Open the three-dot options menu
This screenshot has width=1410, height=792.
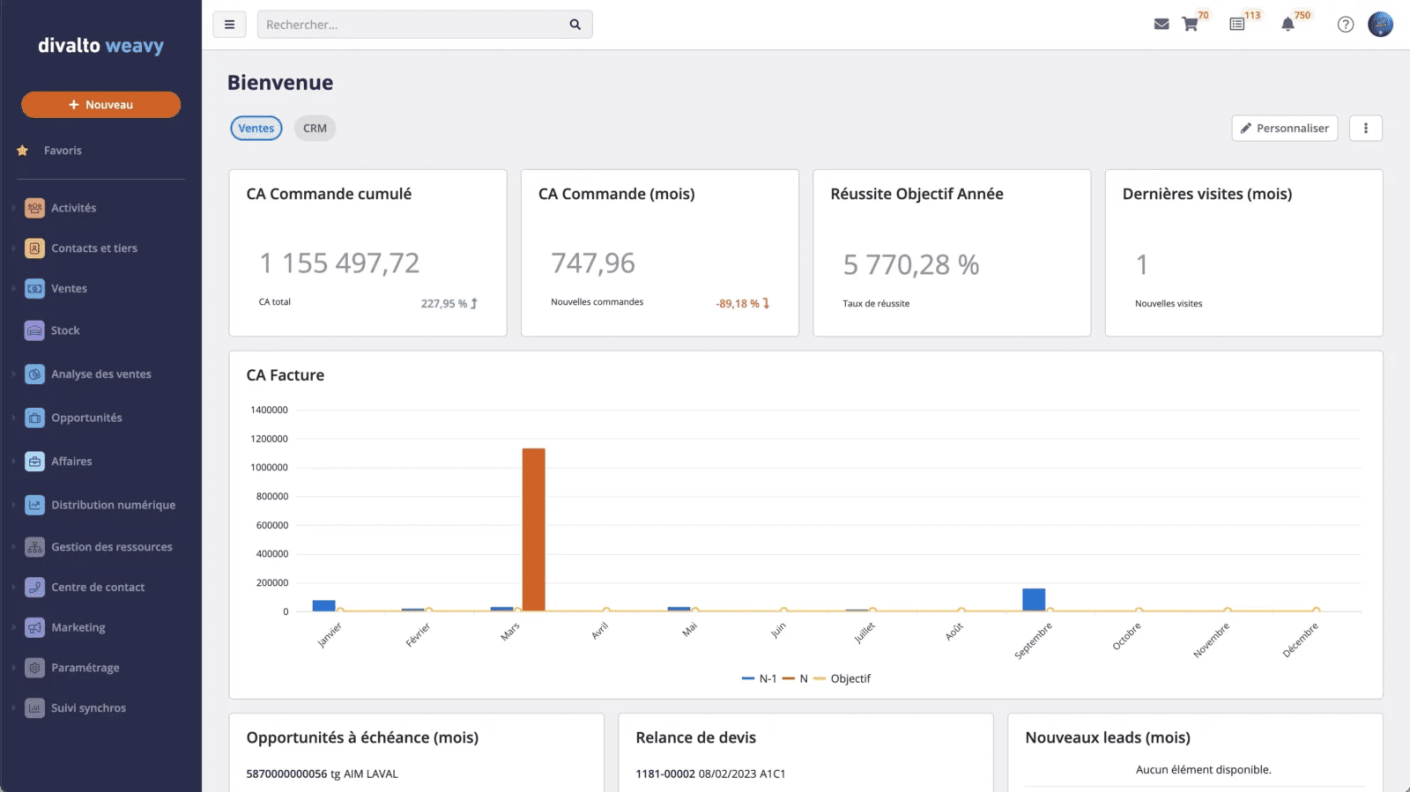[x=1366, y=128]
